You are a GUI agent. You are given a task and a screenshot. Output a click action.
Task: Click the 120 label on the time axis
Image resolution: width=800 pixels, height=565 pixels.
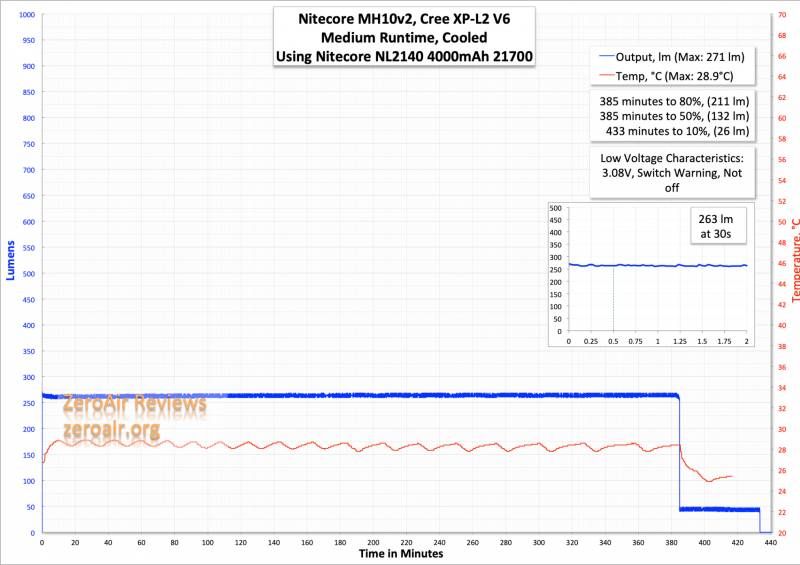[241, 543]
